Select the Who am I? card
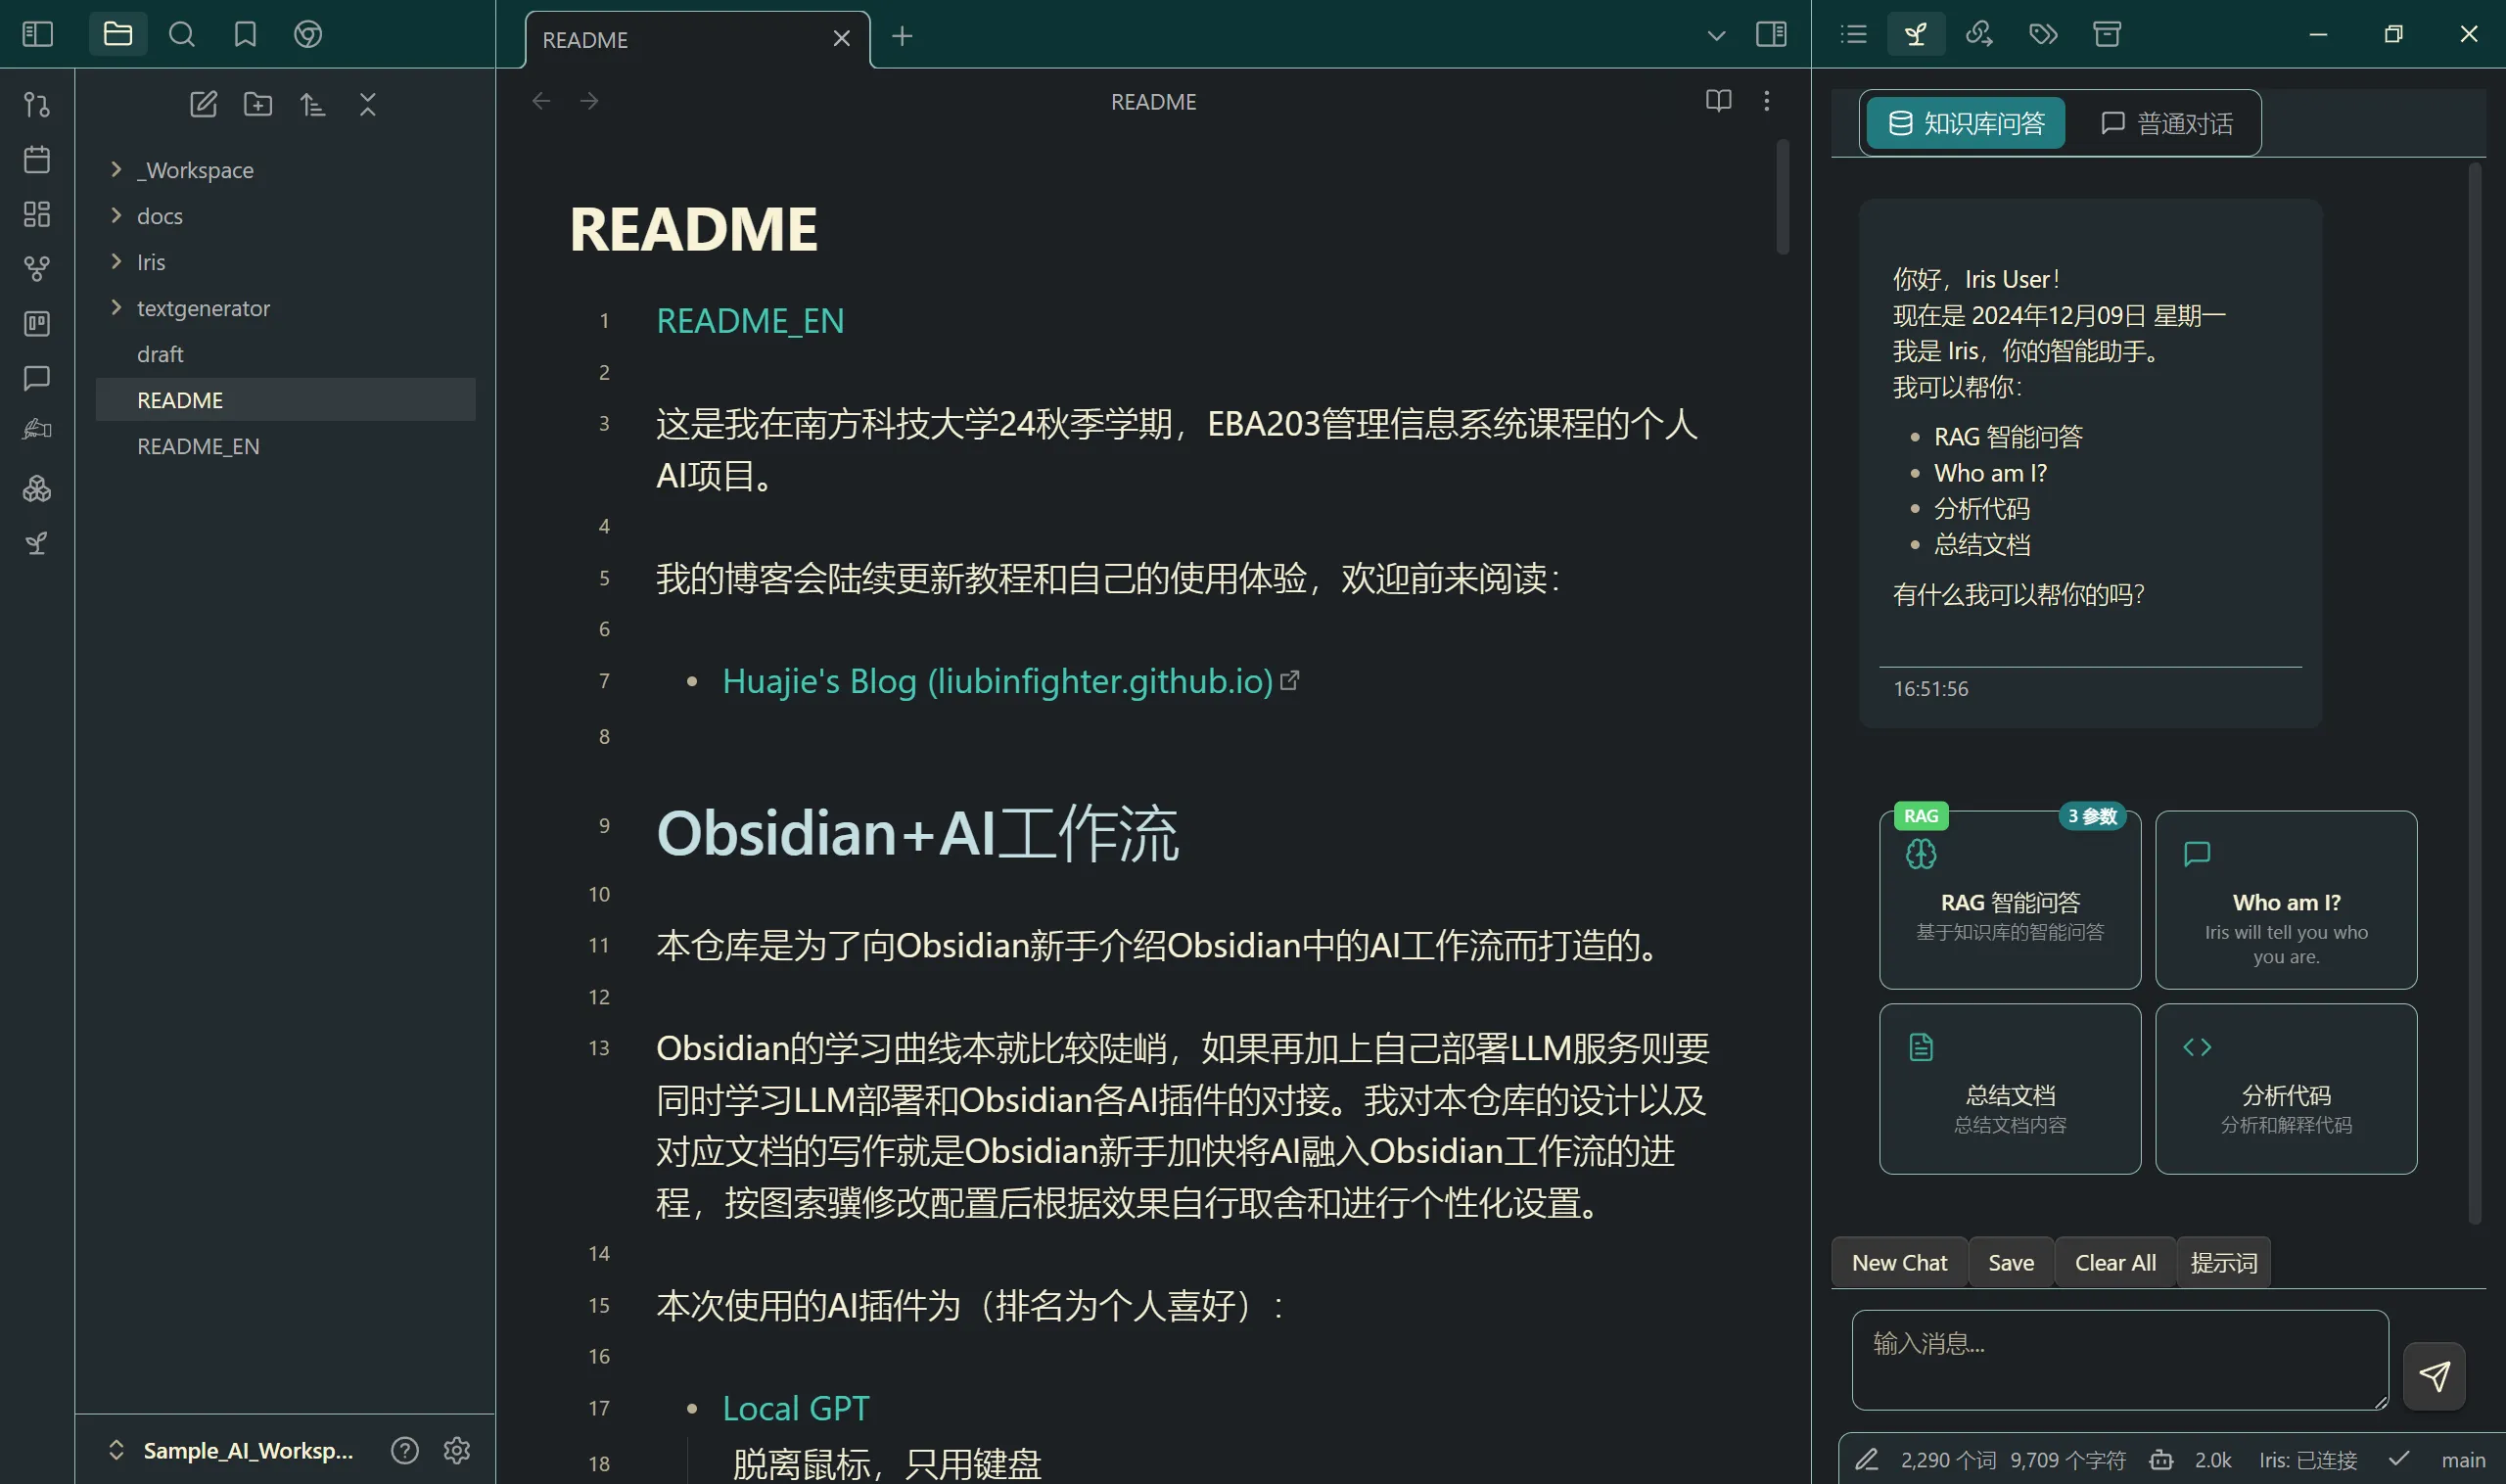 point(2286,899)
